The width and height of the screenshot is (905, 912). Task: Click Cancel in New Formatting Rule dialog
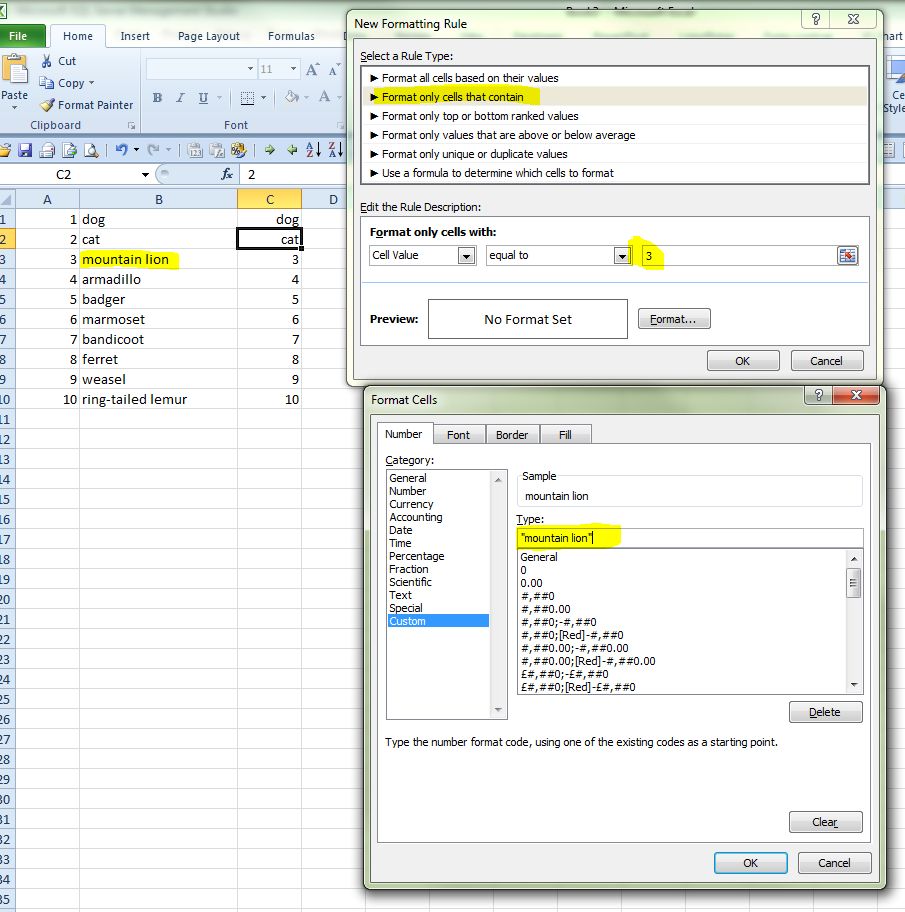coord(826,361)
